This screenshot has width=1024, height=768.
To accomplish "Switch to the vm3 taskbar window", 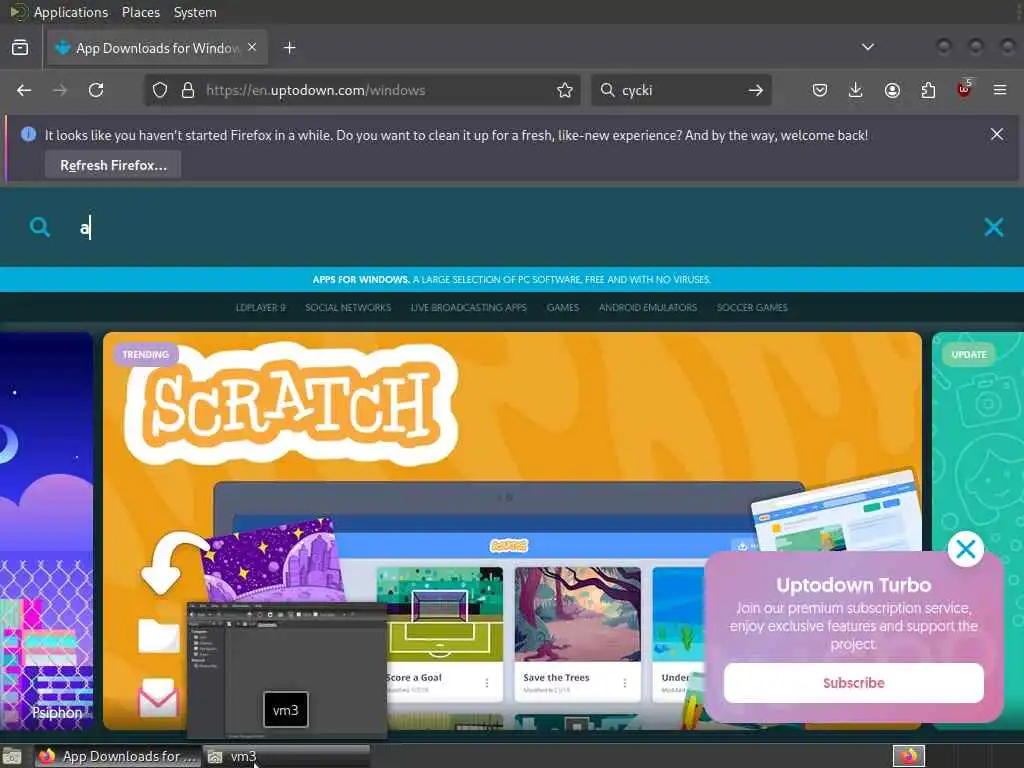I will [287, 756].
